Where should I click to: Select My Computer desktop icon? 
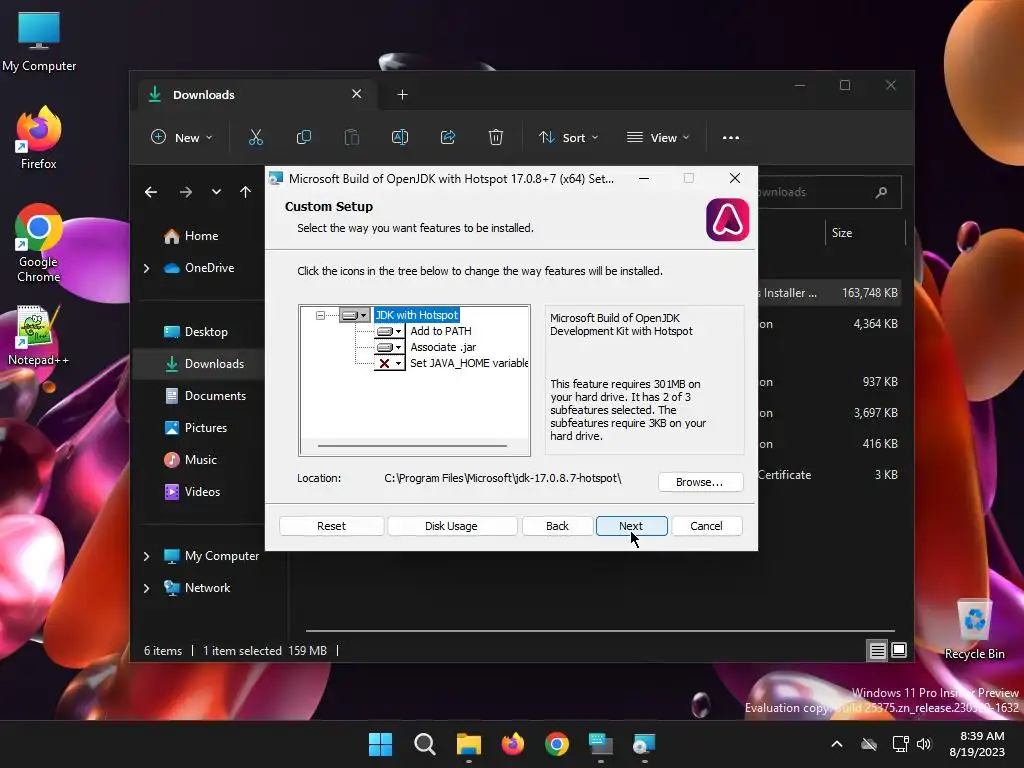click(x=39, y=42)
